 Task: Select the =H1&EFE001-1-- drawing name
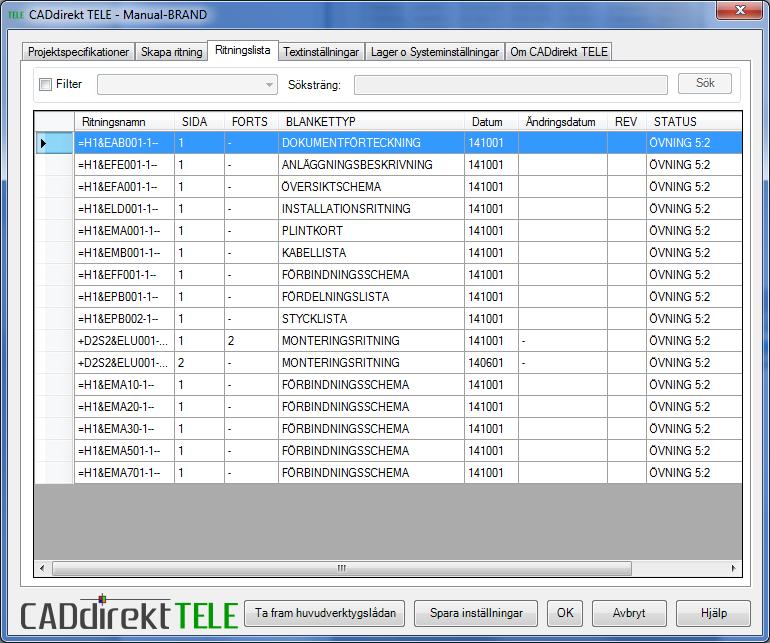[x=124, y=165]
